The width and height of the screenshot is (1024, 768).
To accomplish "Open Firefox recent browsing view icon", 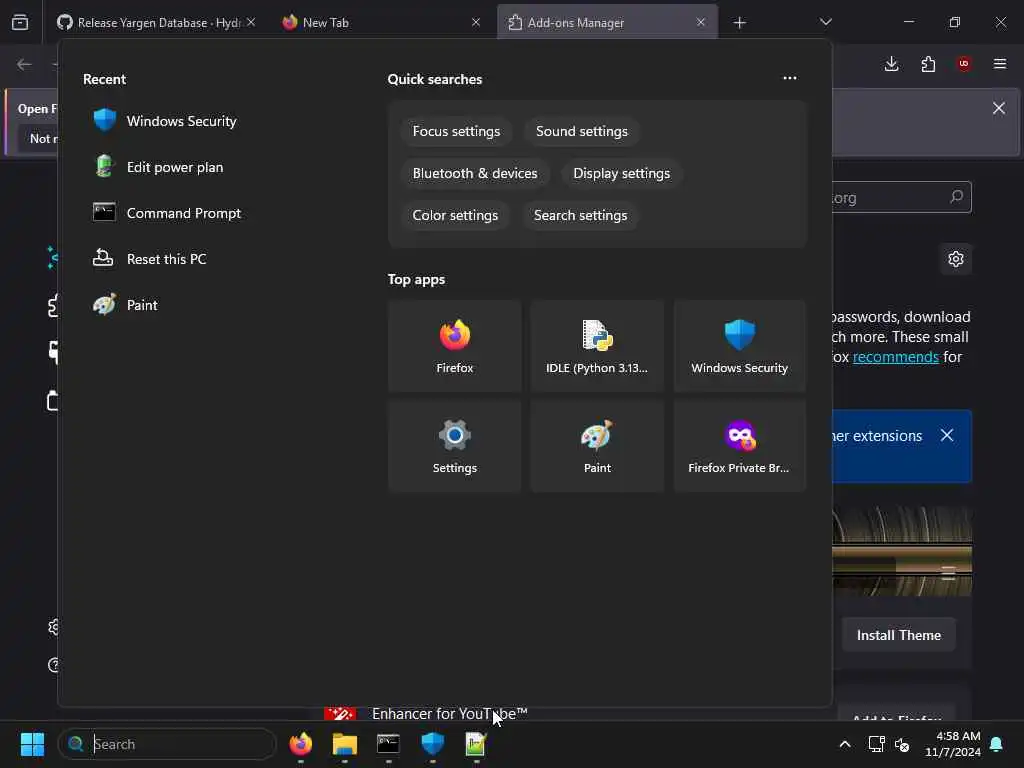I will [x=20, y=23].
